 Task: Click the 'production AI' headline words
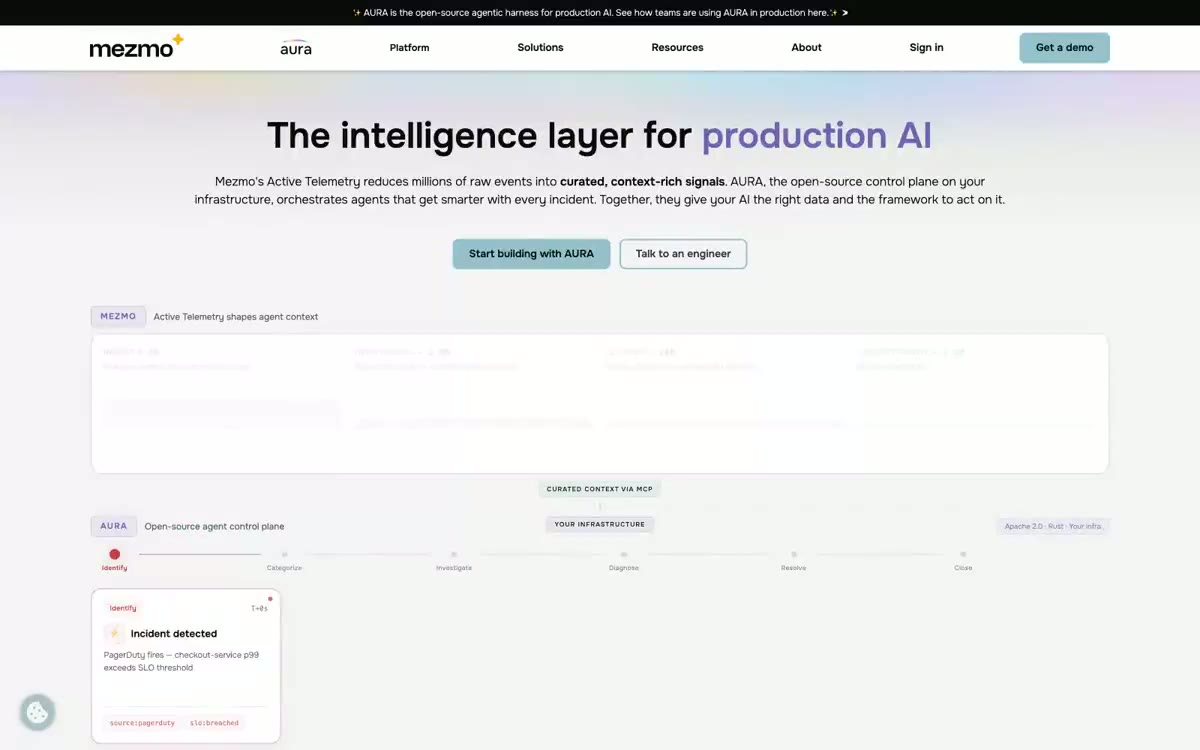[816, 135]
